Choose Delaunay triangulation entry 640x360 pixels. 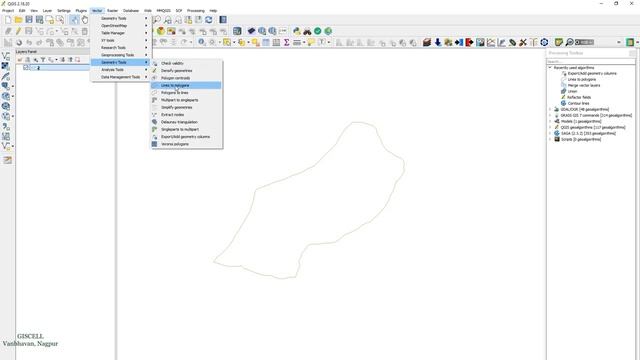tap(186, 122)
